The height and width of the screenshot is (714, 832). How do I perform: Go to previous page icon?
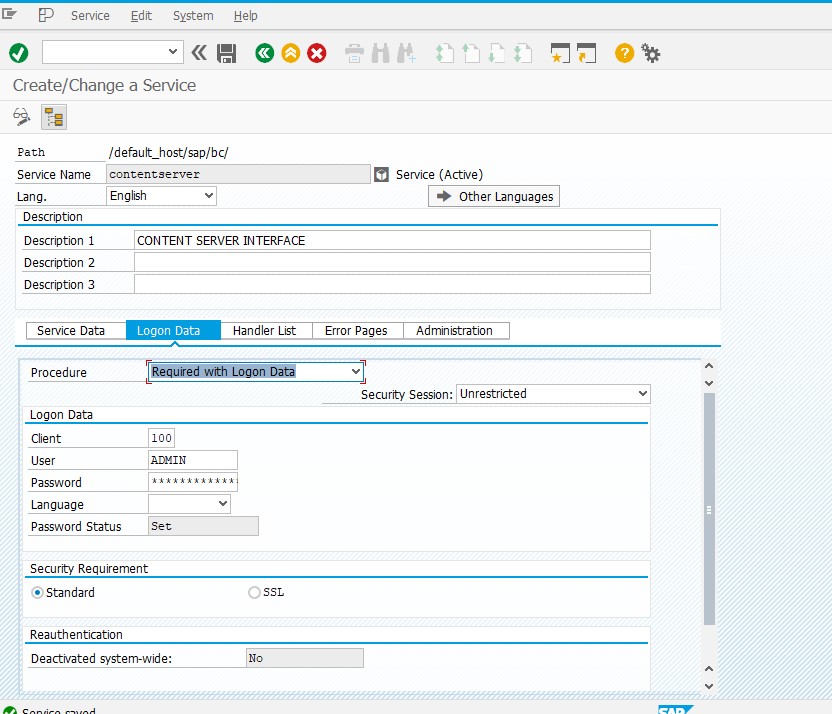471,54
